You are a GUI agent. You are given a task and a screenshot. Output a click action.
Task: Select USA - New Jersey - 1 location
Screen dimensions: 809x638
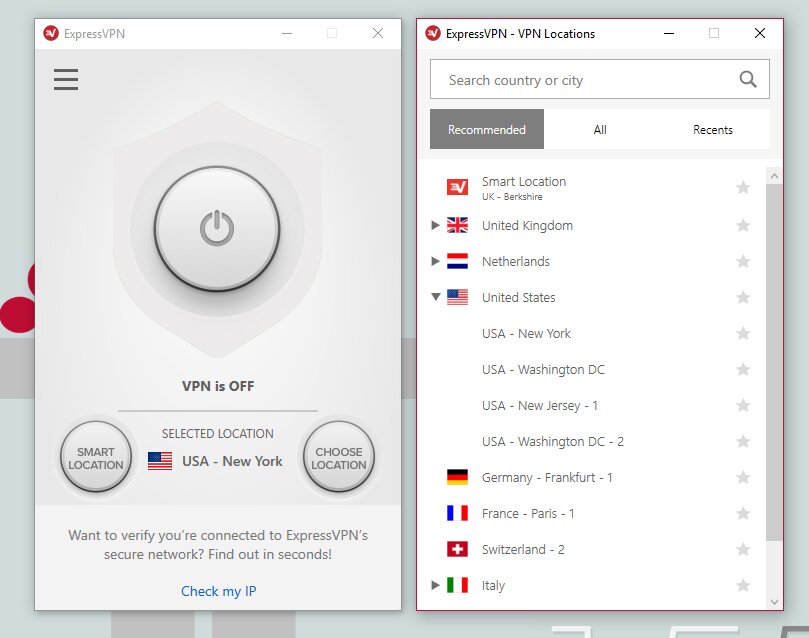pyautogui.click(x=591, y=405)
